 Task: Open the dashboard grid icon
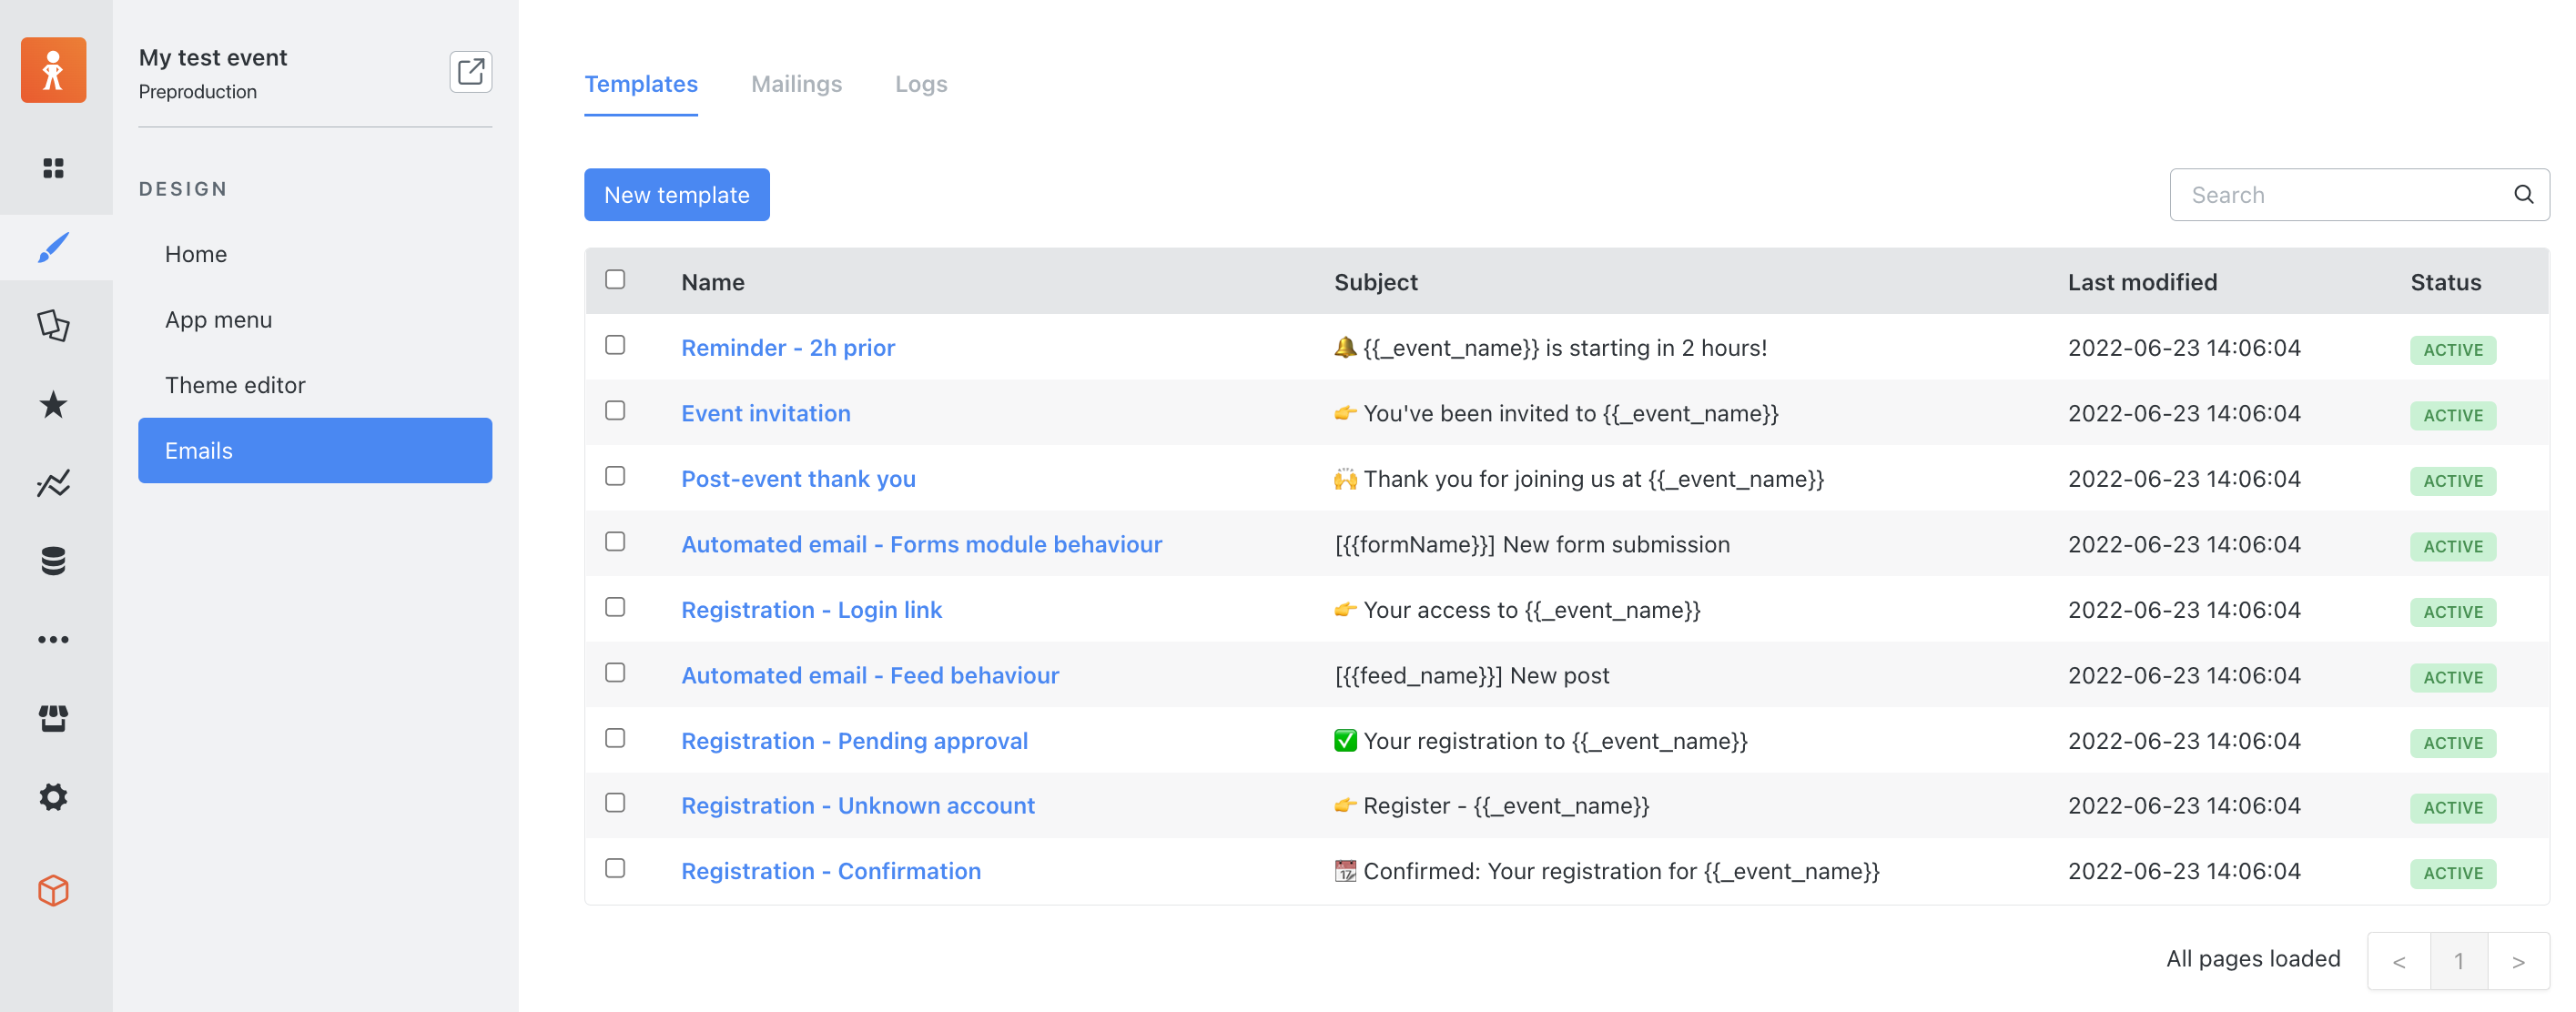click(53, 168)
